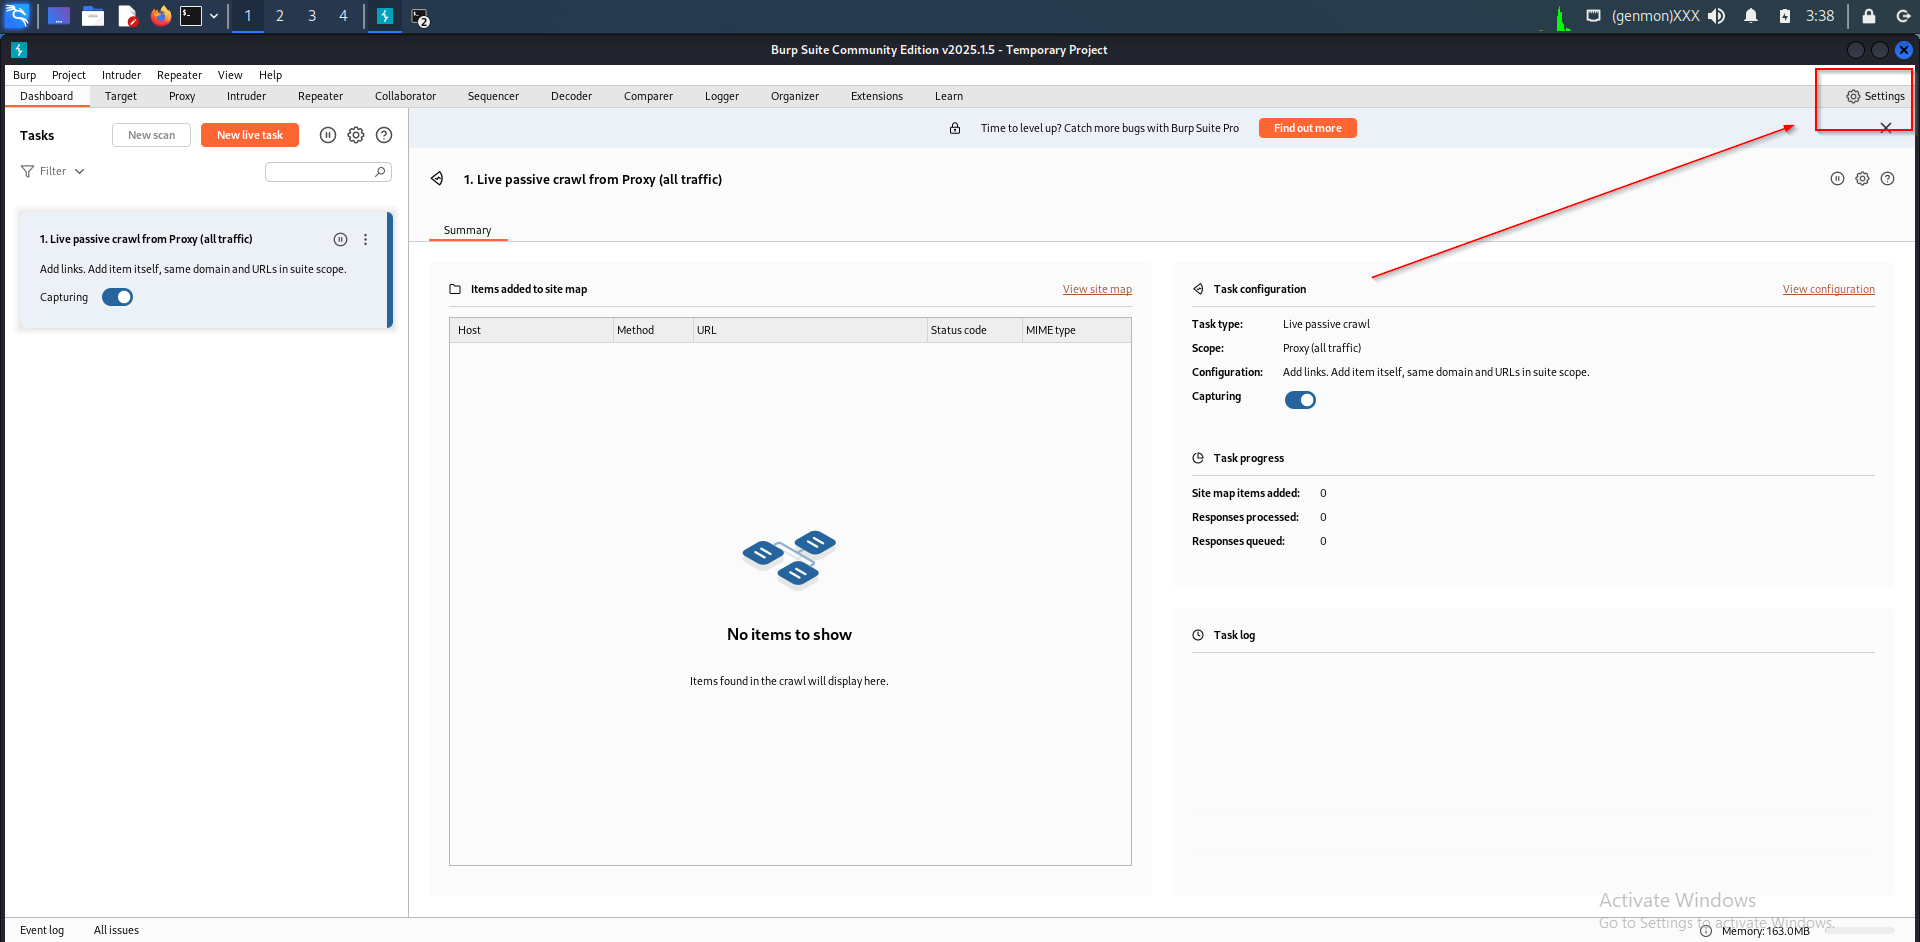Click the notifications bell in system tray
The image size is (1920, 942).
tap(1751, 16)
